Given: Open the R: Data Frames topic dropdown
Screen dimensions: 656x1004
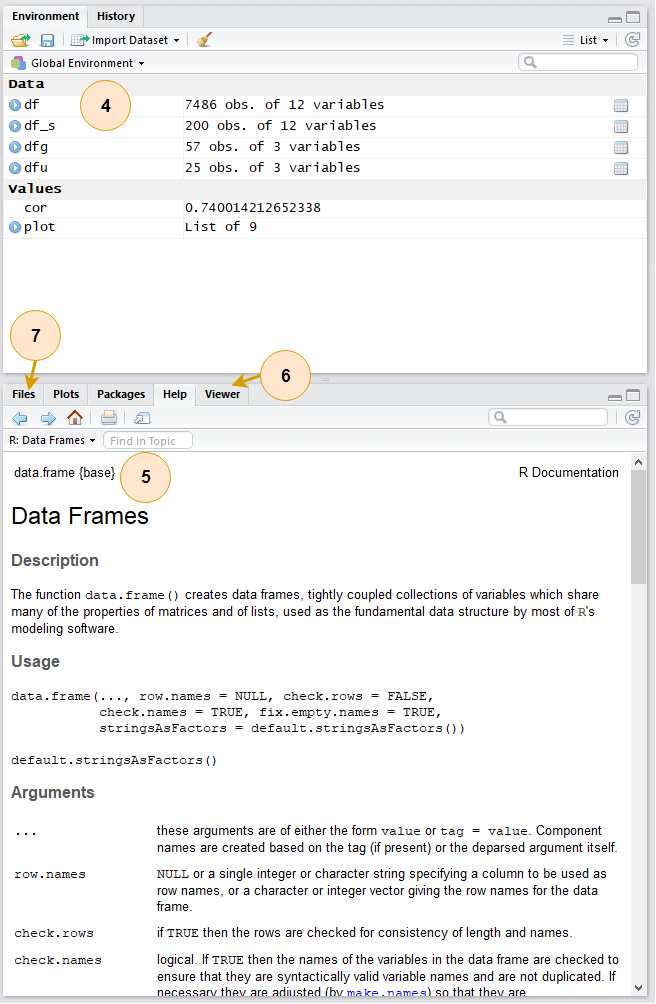Looking at the screenshot, I should coord(52,440).
